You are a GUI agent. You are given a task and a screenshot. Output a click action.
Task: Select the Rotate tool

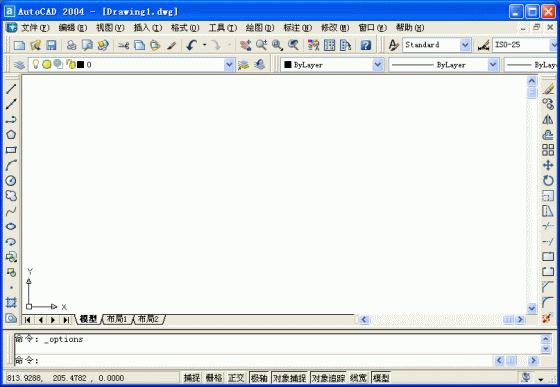(548, 181)
